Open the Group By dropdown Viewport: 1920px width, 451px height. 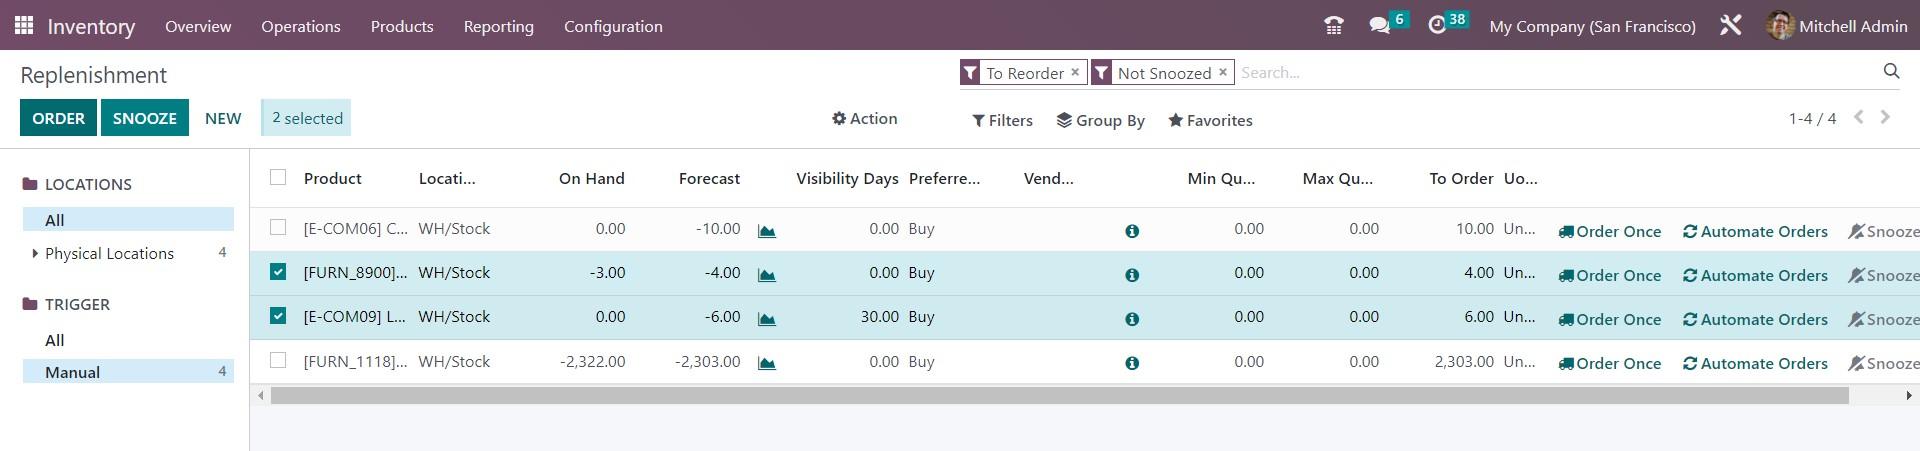tap(1100, 120)
